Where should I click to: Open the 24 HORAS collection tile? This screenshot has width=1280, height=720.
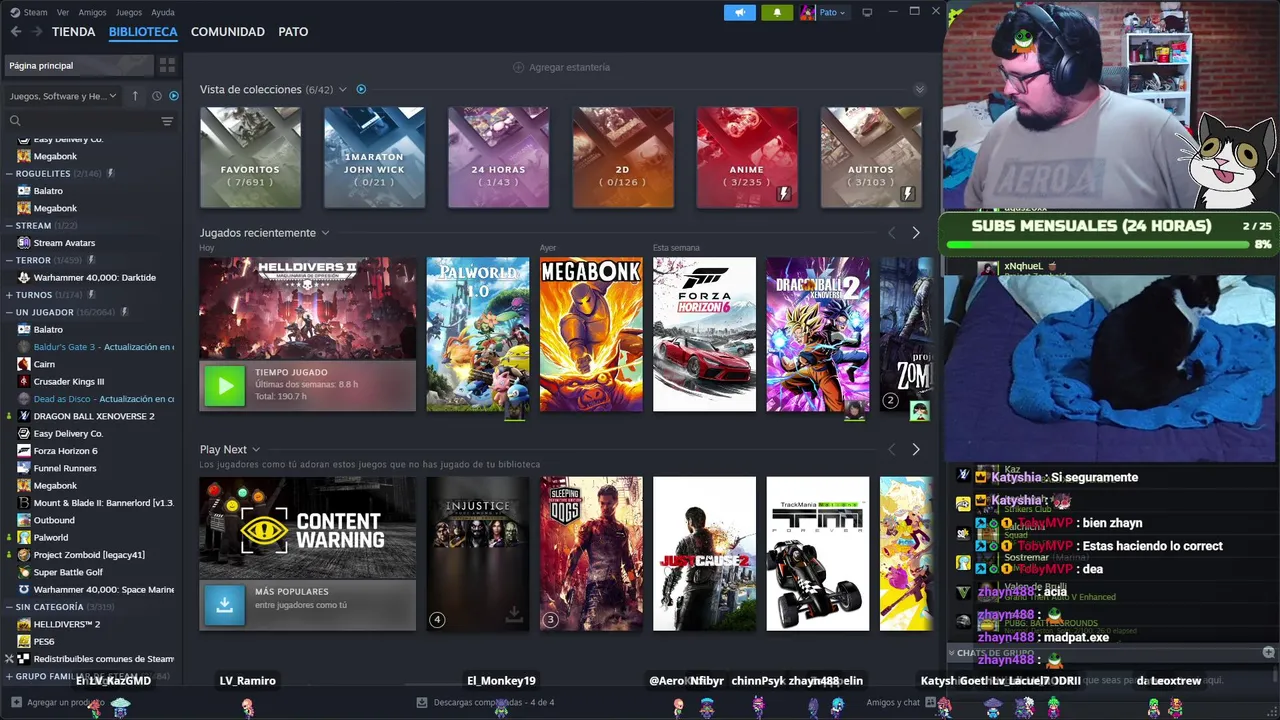[x=498, y=158]
